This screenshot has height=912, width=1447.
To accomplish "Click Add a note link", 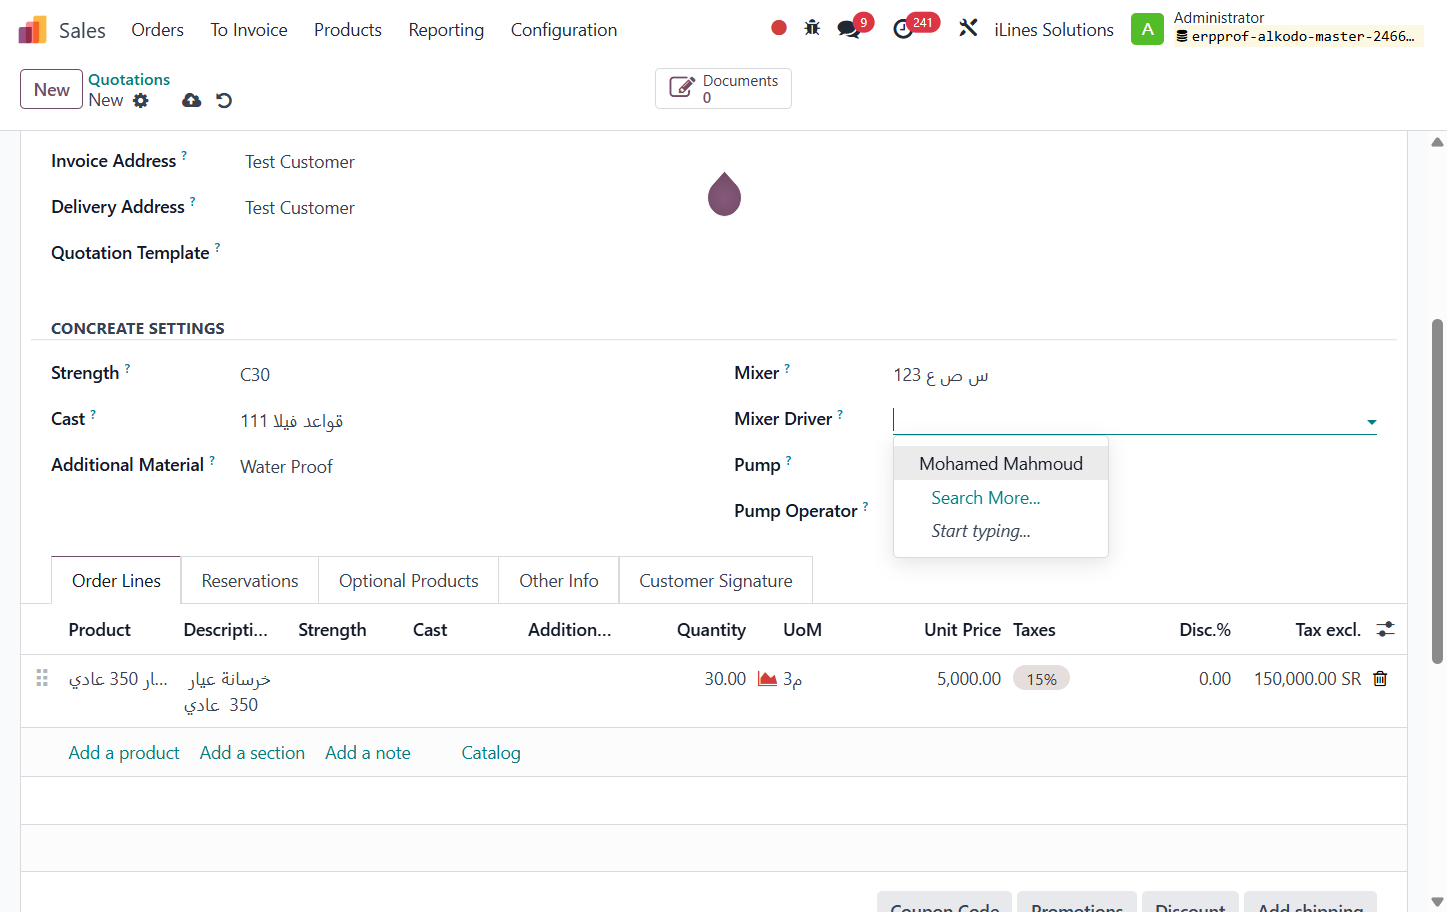I will [368, 753].
